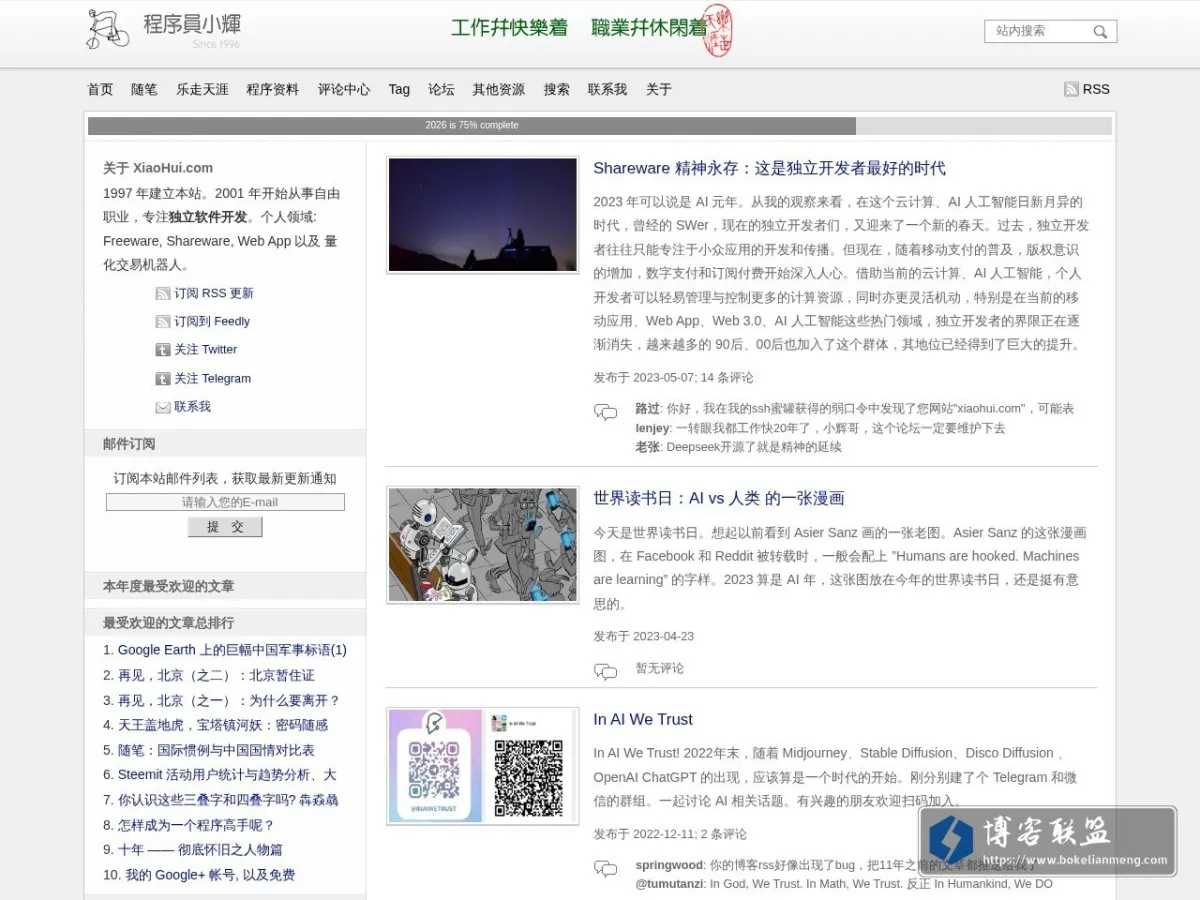
Task: Click the feed icon beside 订阅到 Feedly
Action: click(163, 321)
